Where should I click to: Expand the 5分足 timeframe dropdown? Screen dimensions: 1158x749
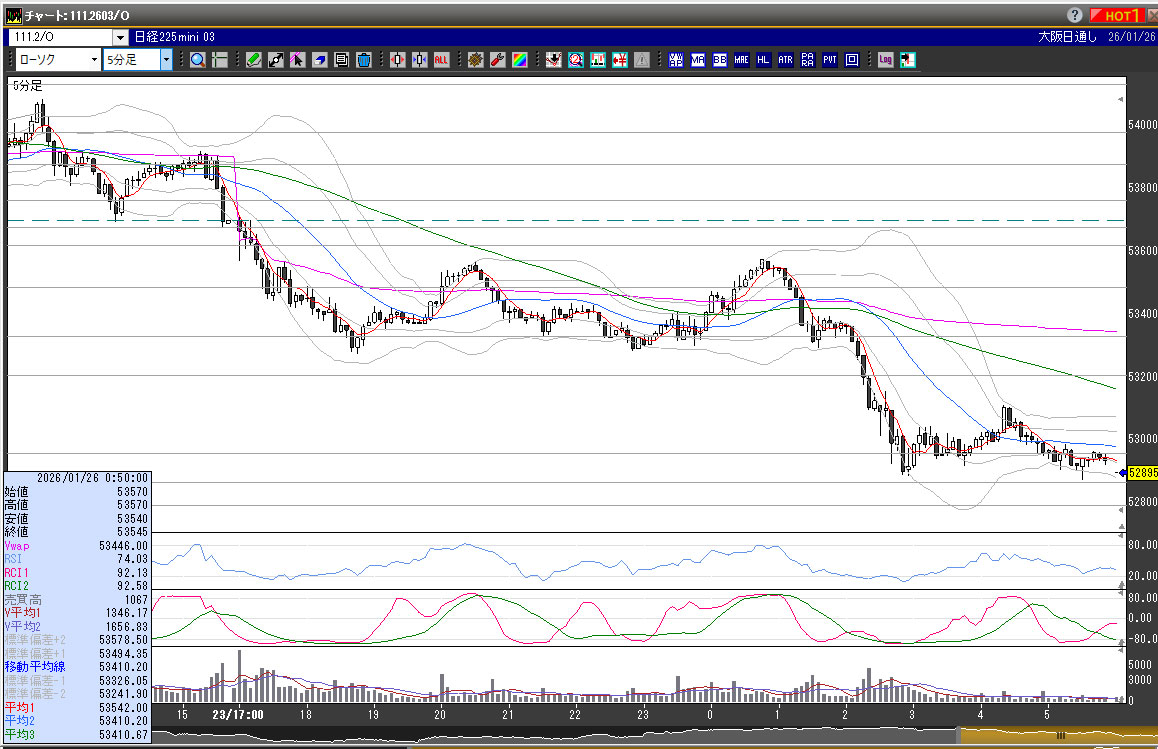(x=166, y=60)
